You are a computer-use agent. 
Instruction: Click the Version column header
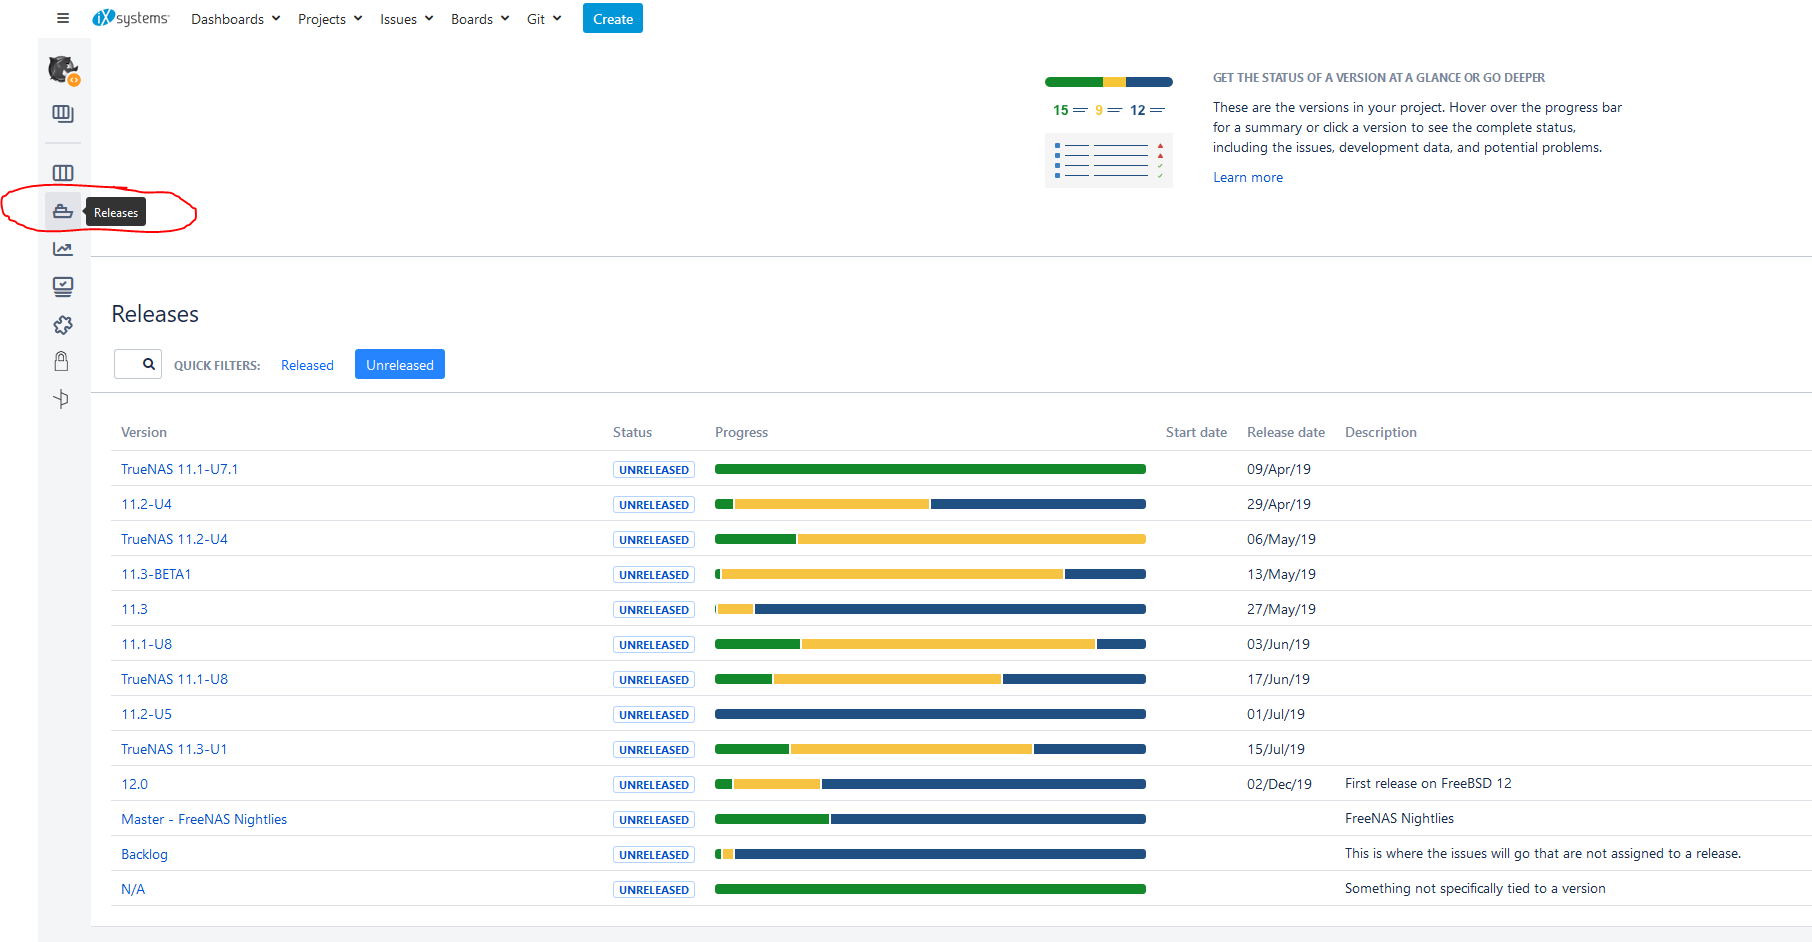tap(144, 432)
